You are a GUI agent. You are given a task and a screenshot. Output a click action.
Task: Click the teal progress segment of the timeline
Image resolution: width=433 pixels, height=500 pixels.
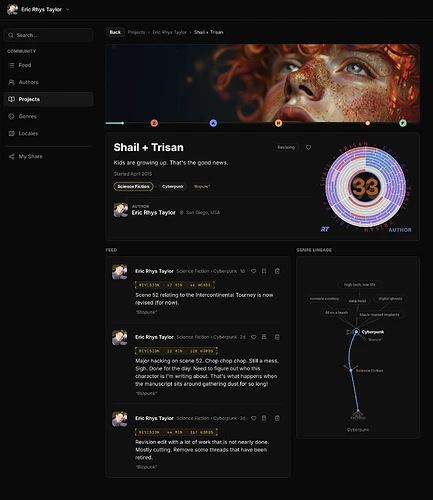(x=115, y=123)
